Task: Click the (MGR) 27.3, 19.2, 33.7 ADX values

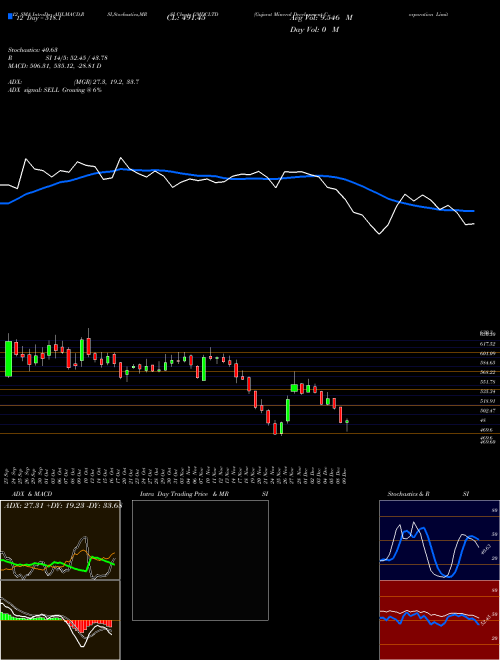Action: pos(106,82)
